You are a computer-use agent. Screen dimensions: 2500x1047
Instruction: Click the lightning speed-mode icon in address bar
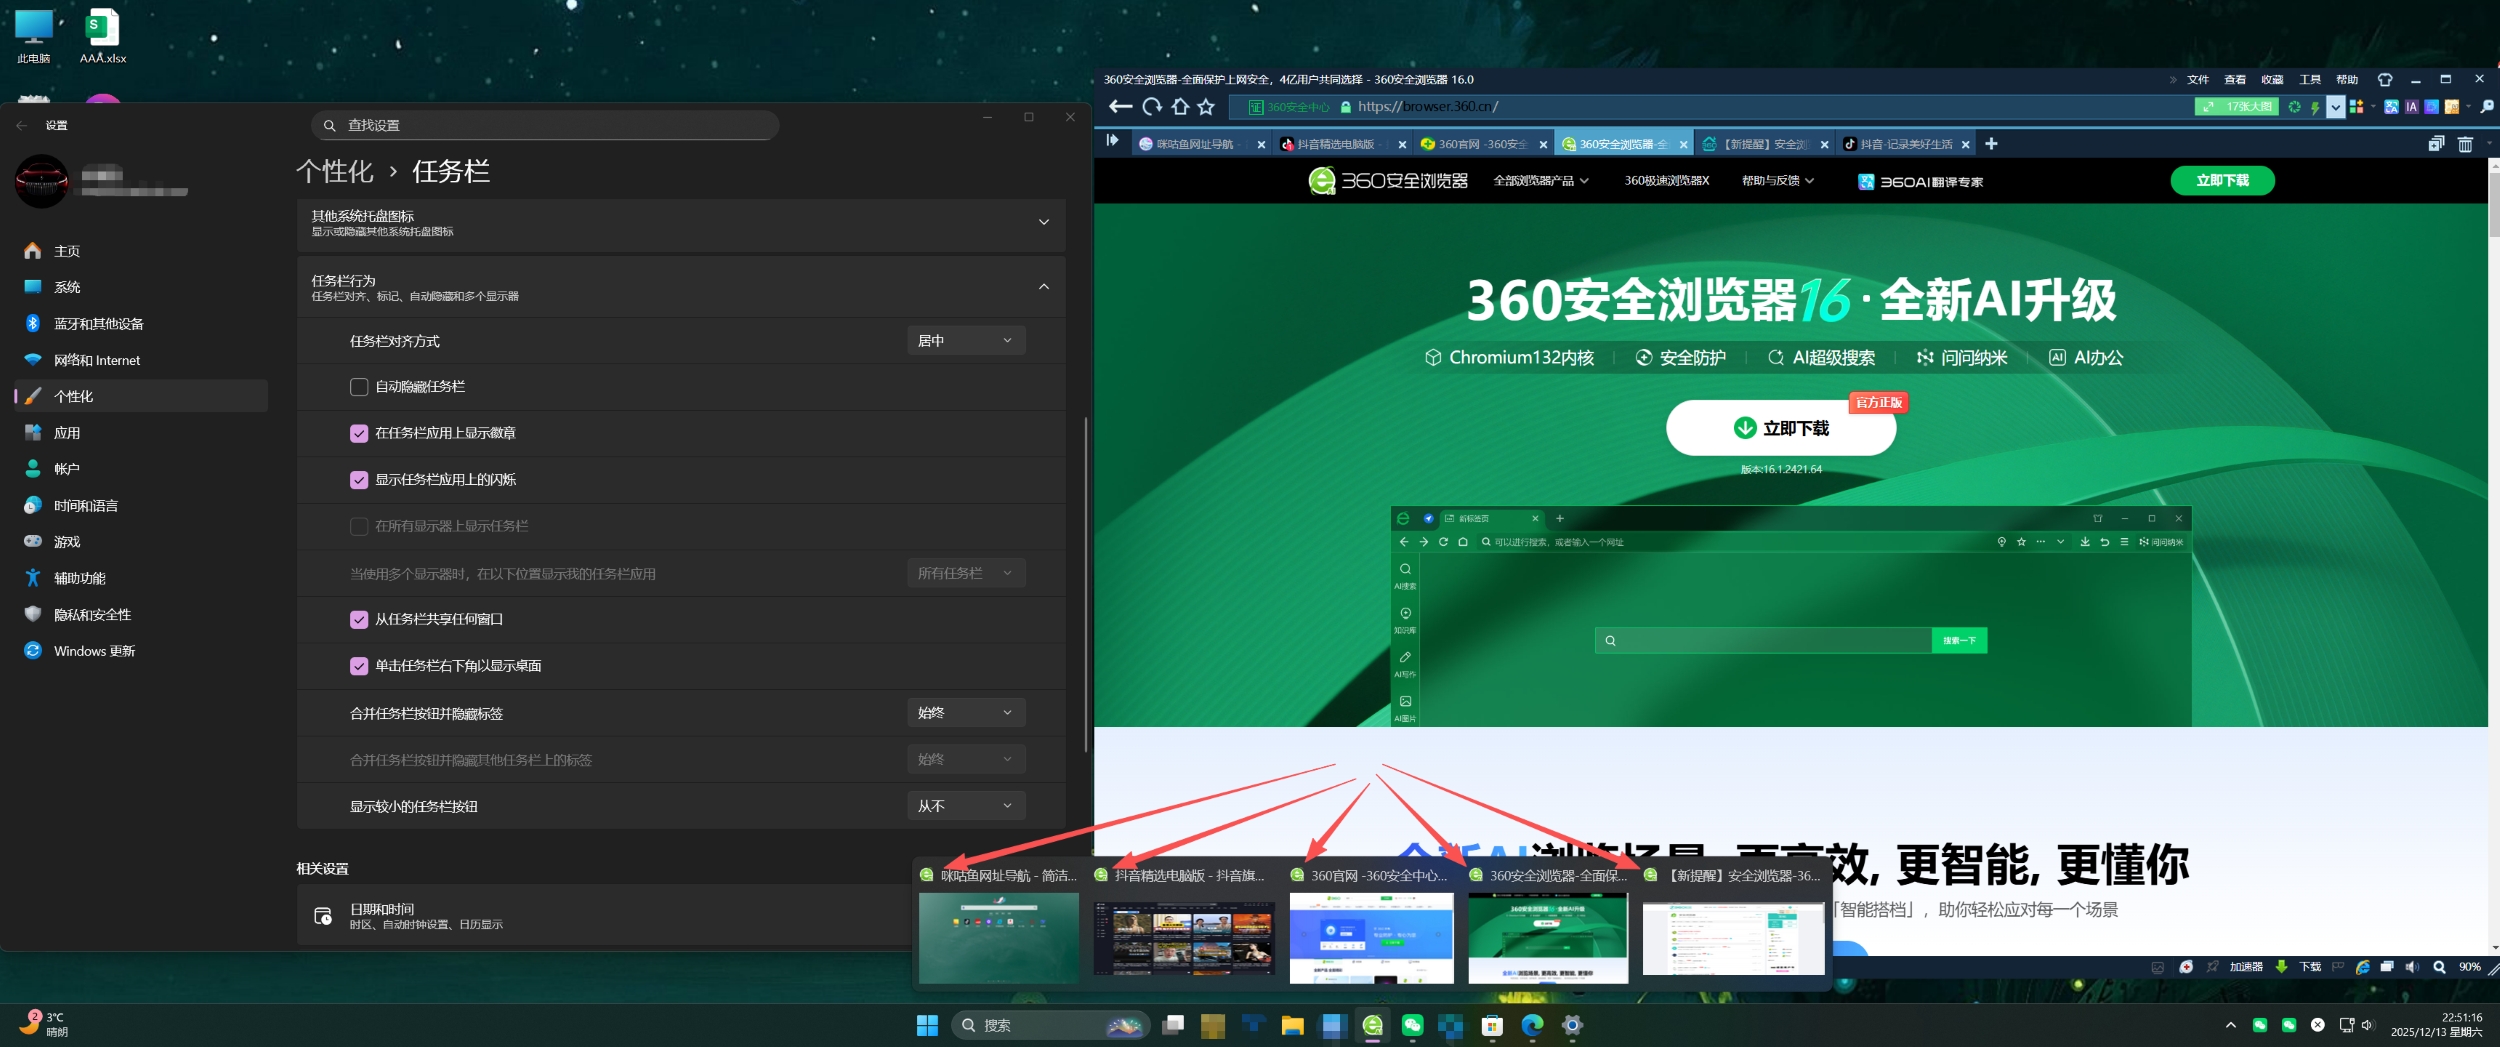coord(2316,106)
